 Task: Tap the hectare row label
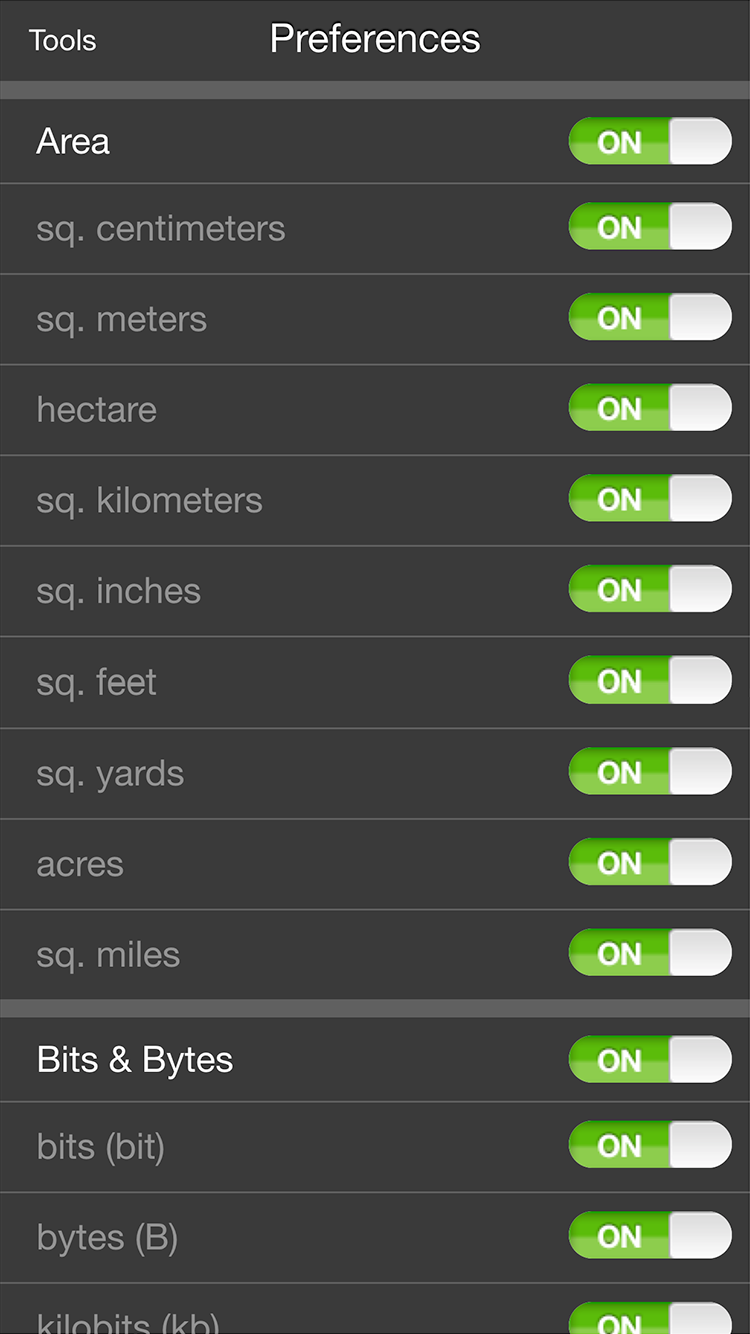click(x=97, y=409)
